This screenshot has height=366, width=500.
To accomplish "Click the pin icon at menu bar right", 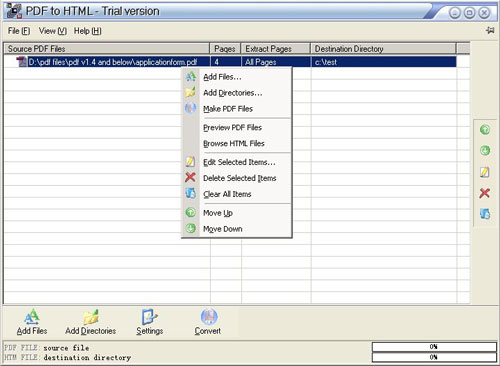I will [490, 30].
